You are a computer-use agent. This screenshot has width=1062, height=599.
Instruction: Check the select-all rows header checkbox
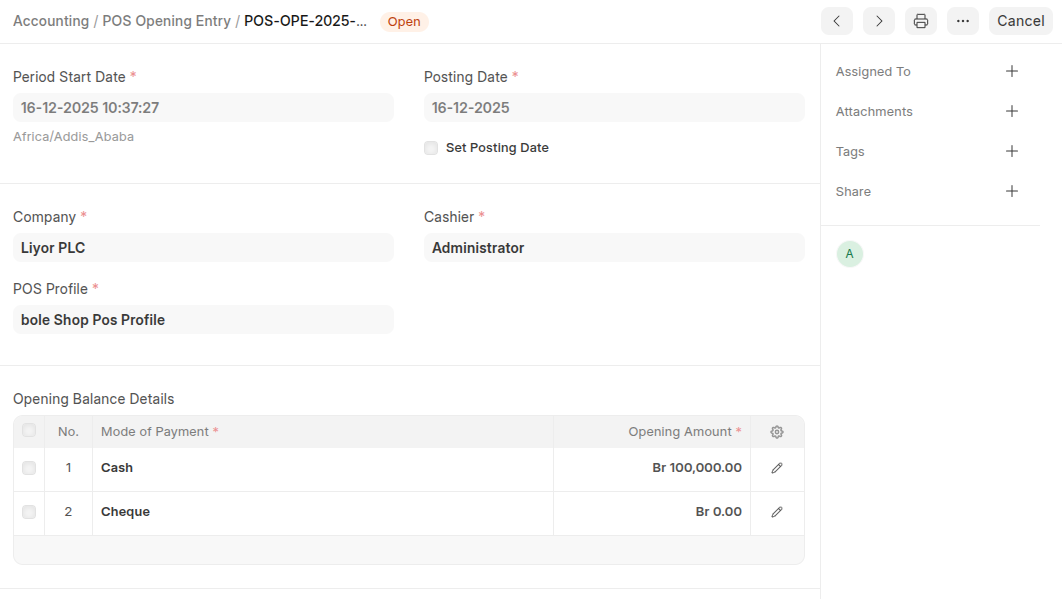coord(29,431)
